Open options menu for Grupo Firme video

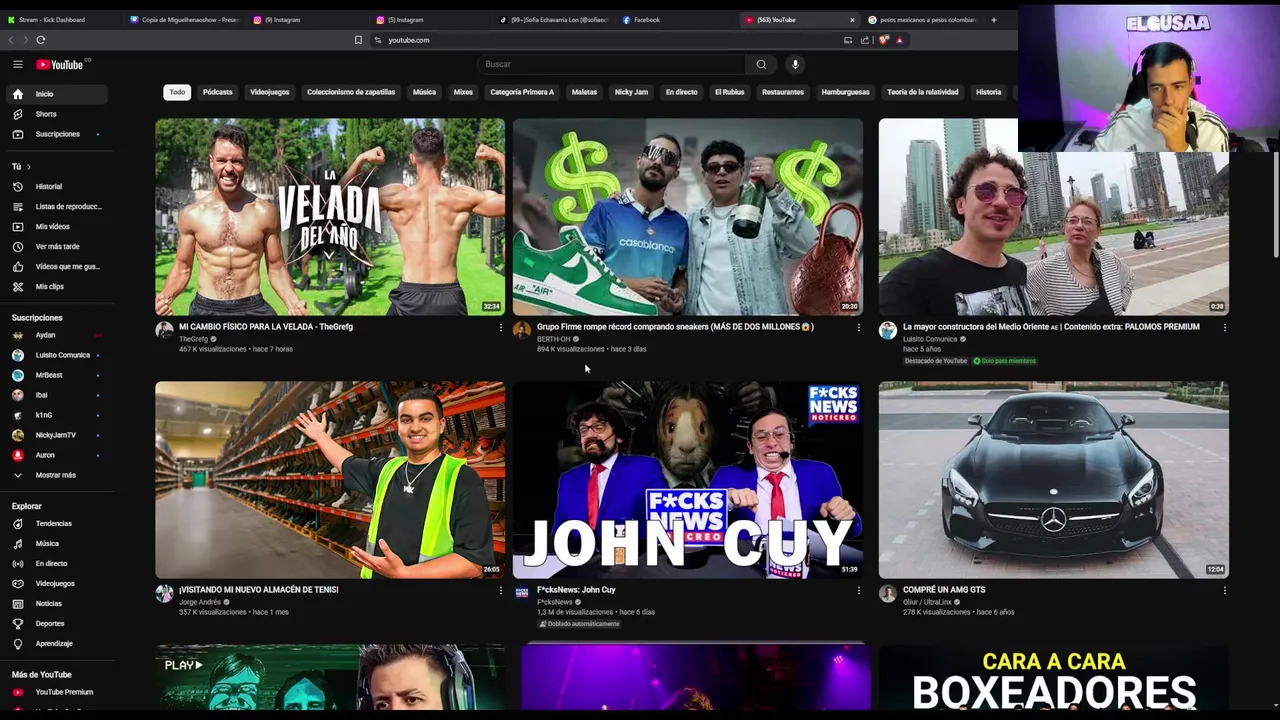pos(858,327)
